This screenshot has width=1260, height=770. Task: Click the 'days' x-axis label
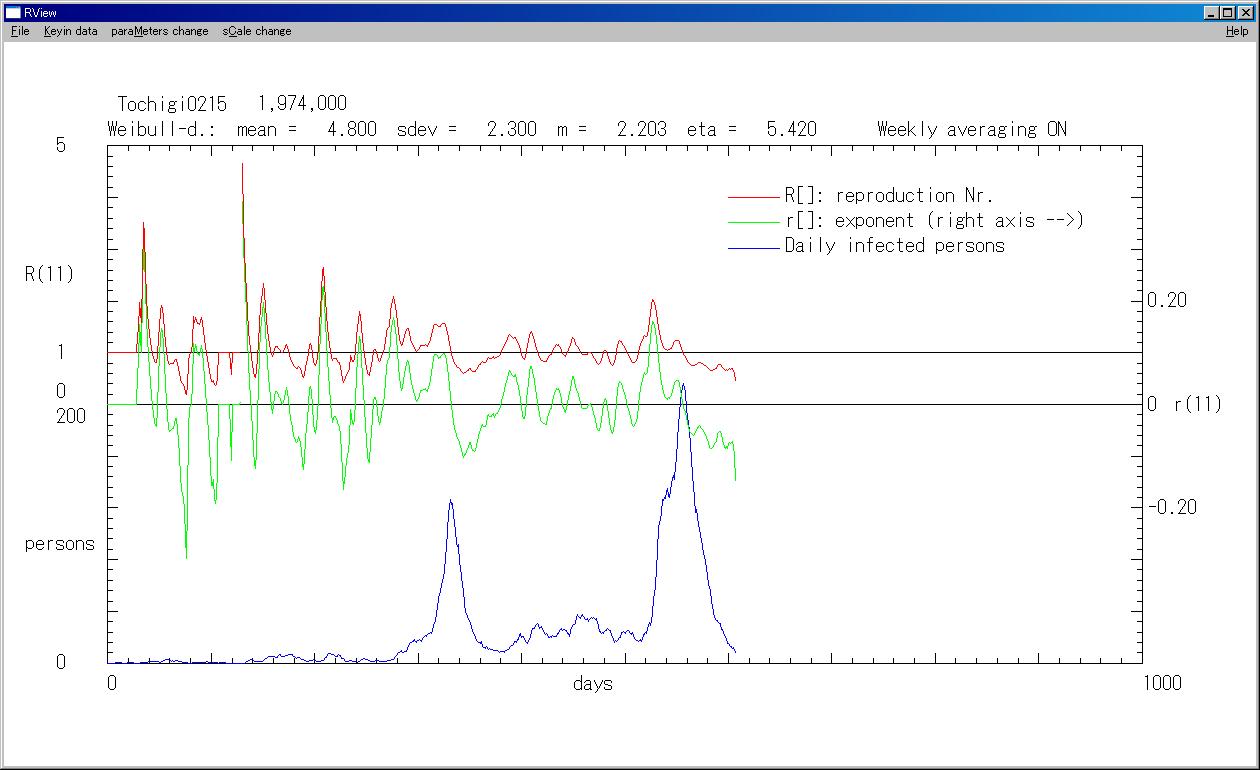(x=593, y=683)
